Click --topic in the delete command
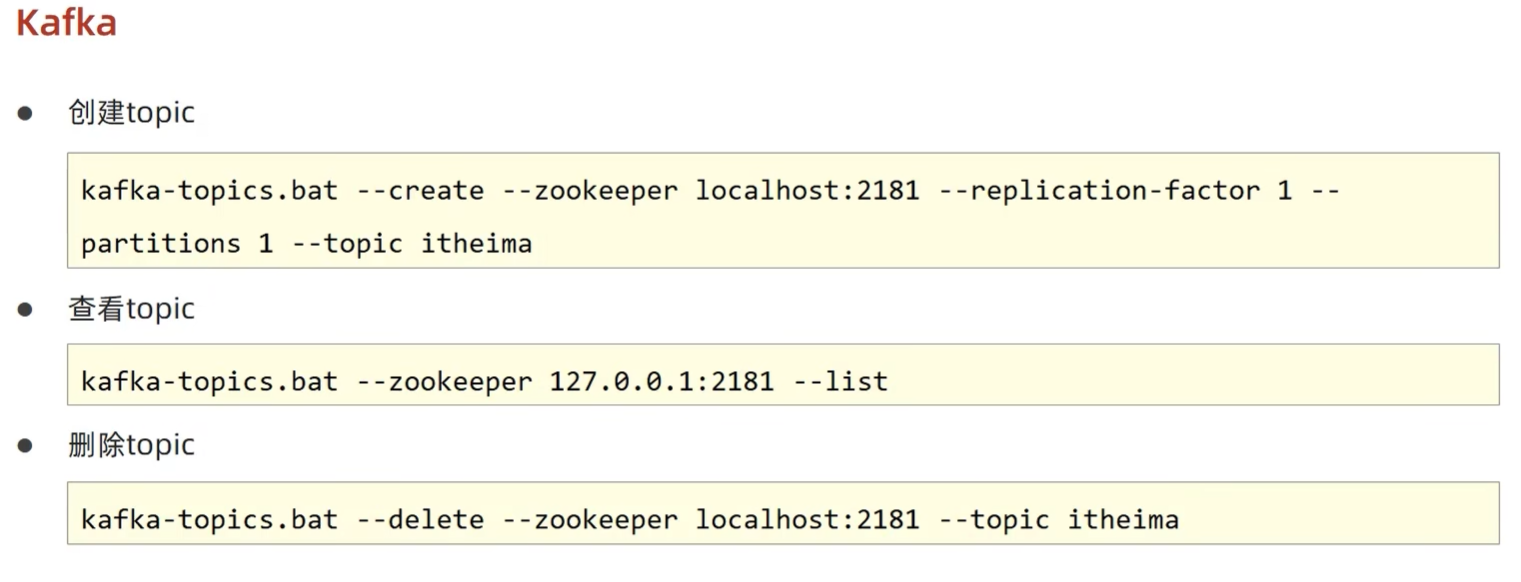The image size is (1521, 582). point(993,520)
